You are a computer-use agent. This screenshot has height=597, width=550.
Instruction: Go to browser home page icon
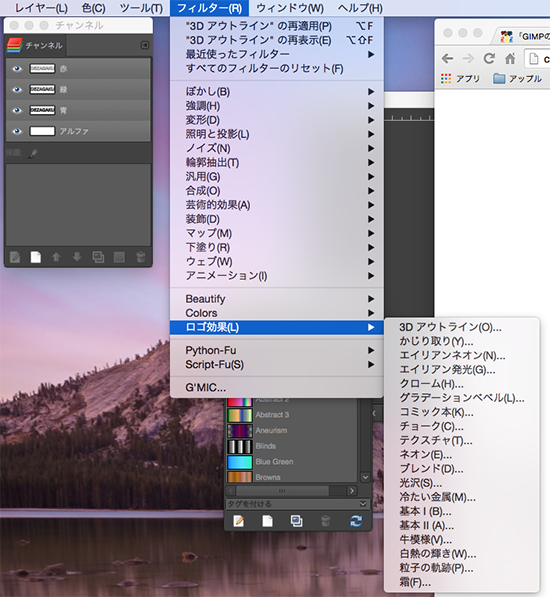(510, 59)
